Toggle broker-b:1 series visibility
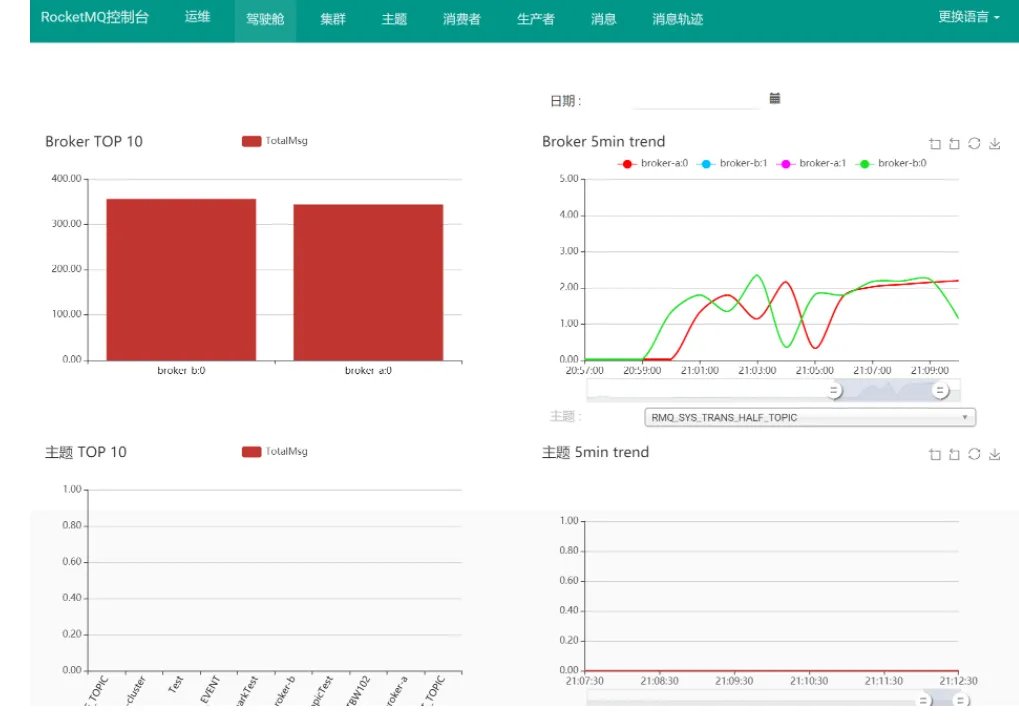Screen dimensions: 1019x724 tap(732, 163)
